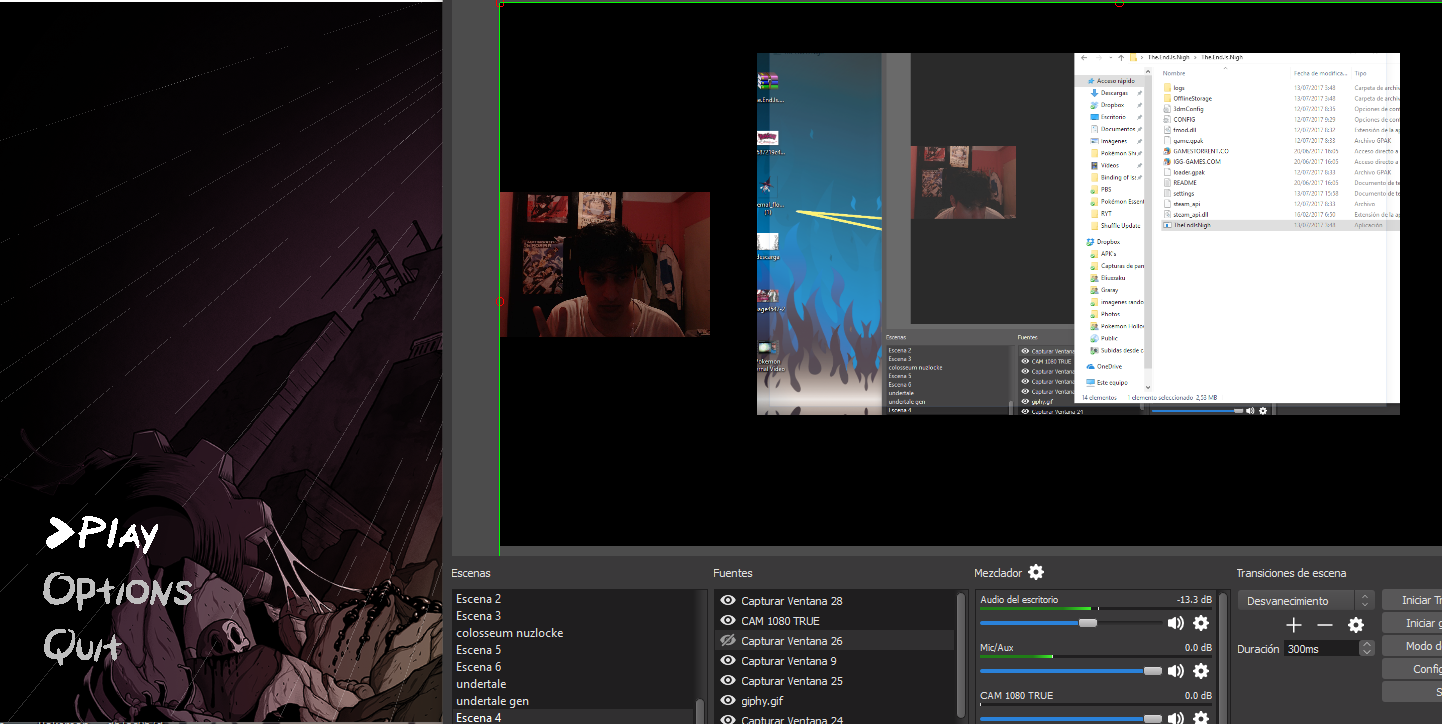Toggle eye icon for Capturar Ventana 24
The width and height of the screenshot is (1442, 724).
tap(728, 719)
